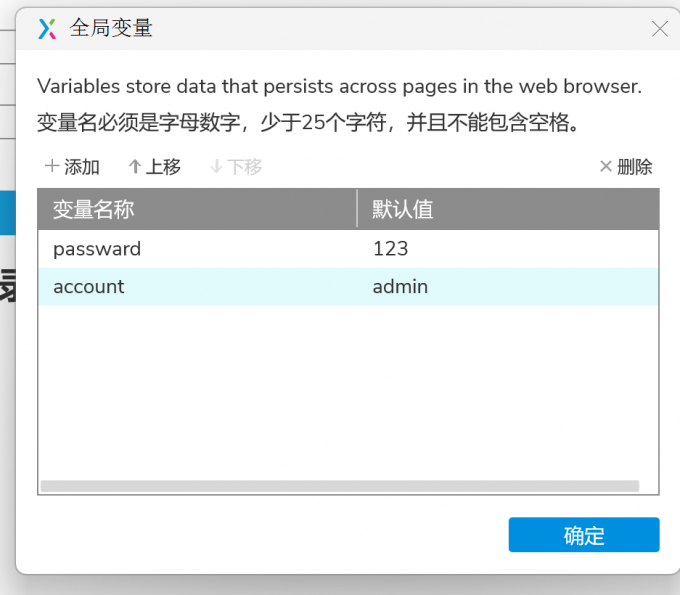The image size is (680, 595).
Task: Click the Axure X logo icon
Action: tap(47, 29)
